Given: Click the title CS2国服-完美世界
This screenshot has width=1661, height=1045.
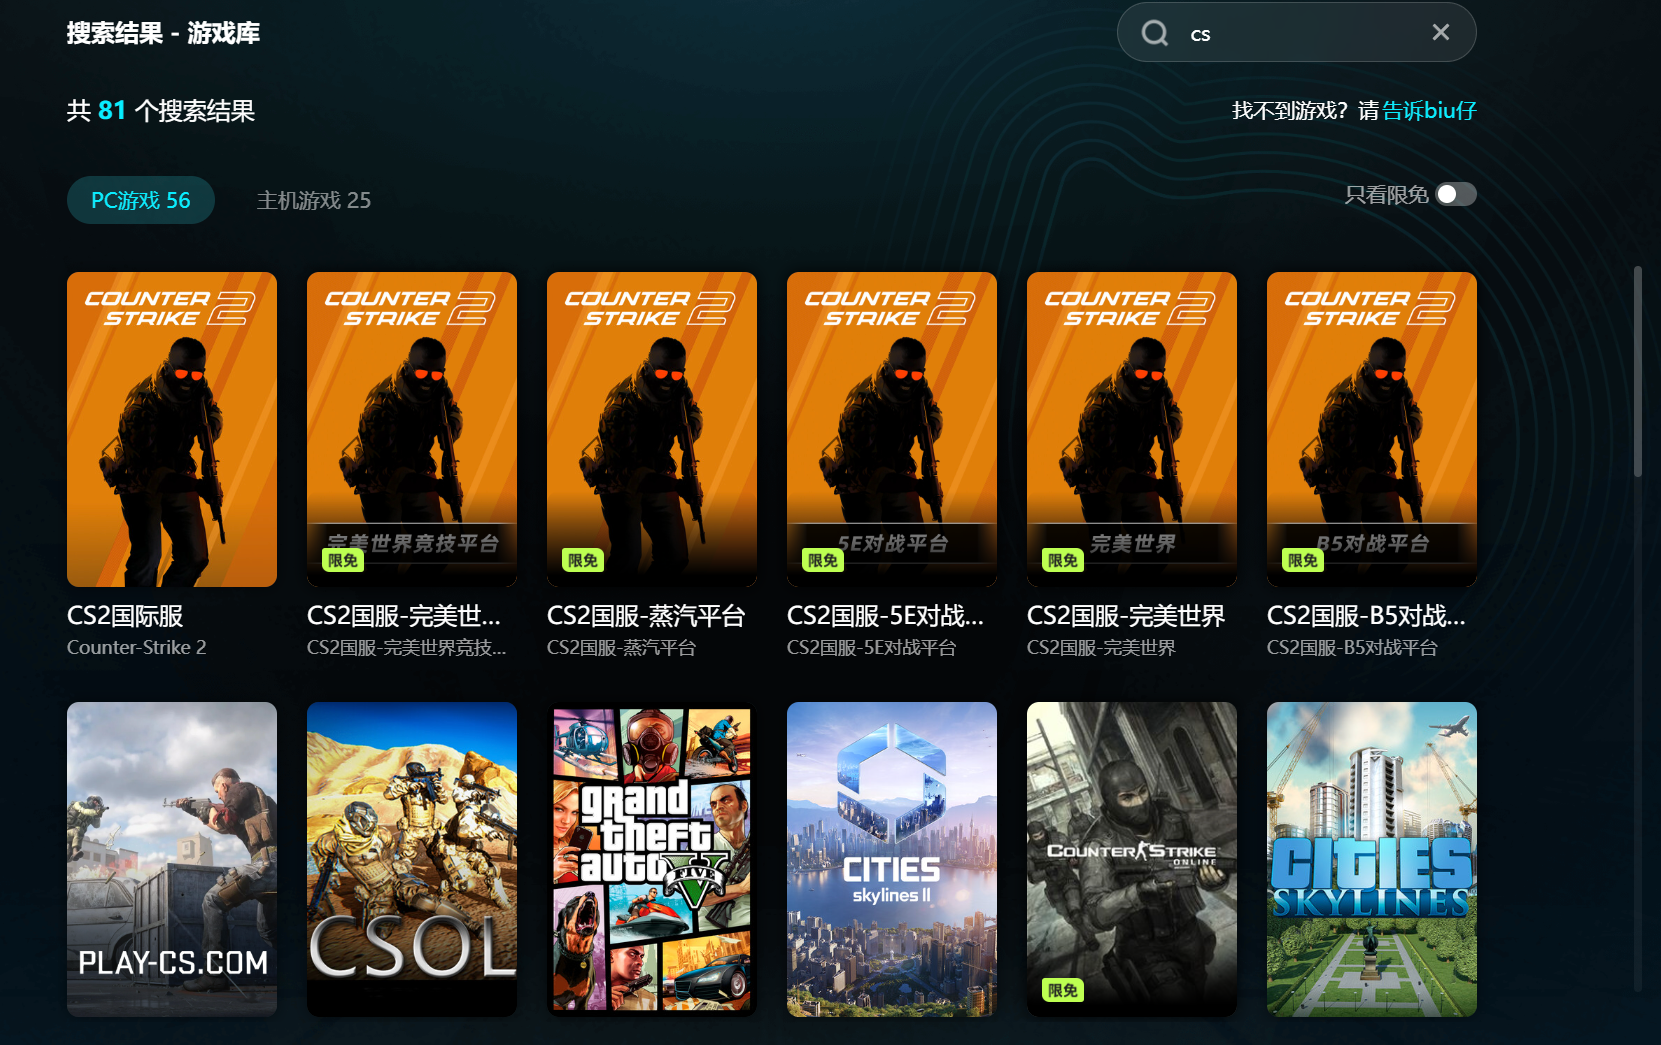Looking at the screenshot, I should pyautogui.click(x=1126, y=616).
